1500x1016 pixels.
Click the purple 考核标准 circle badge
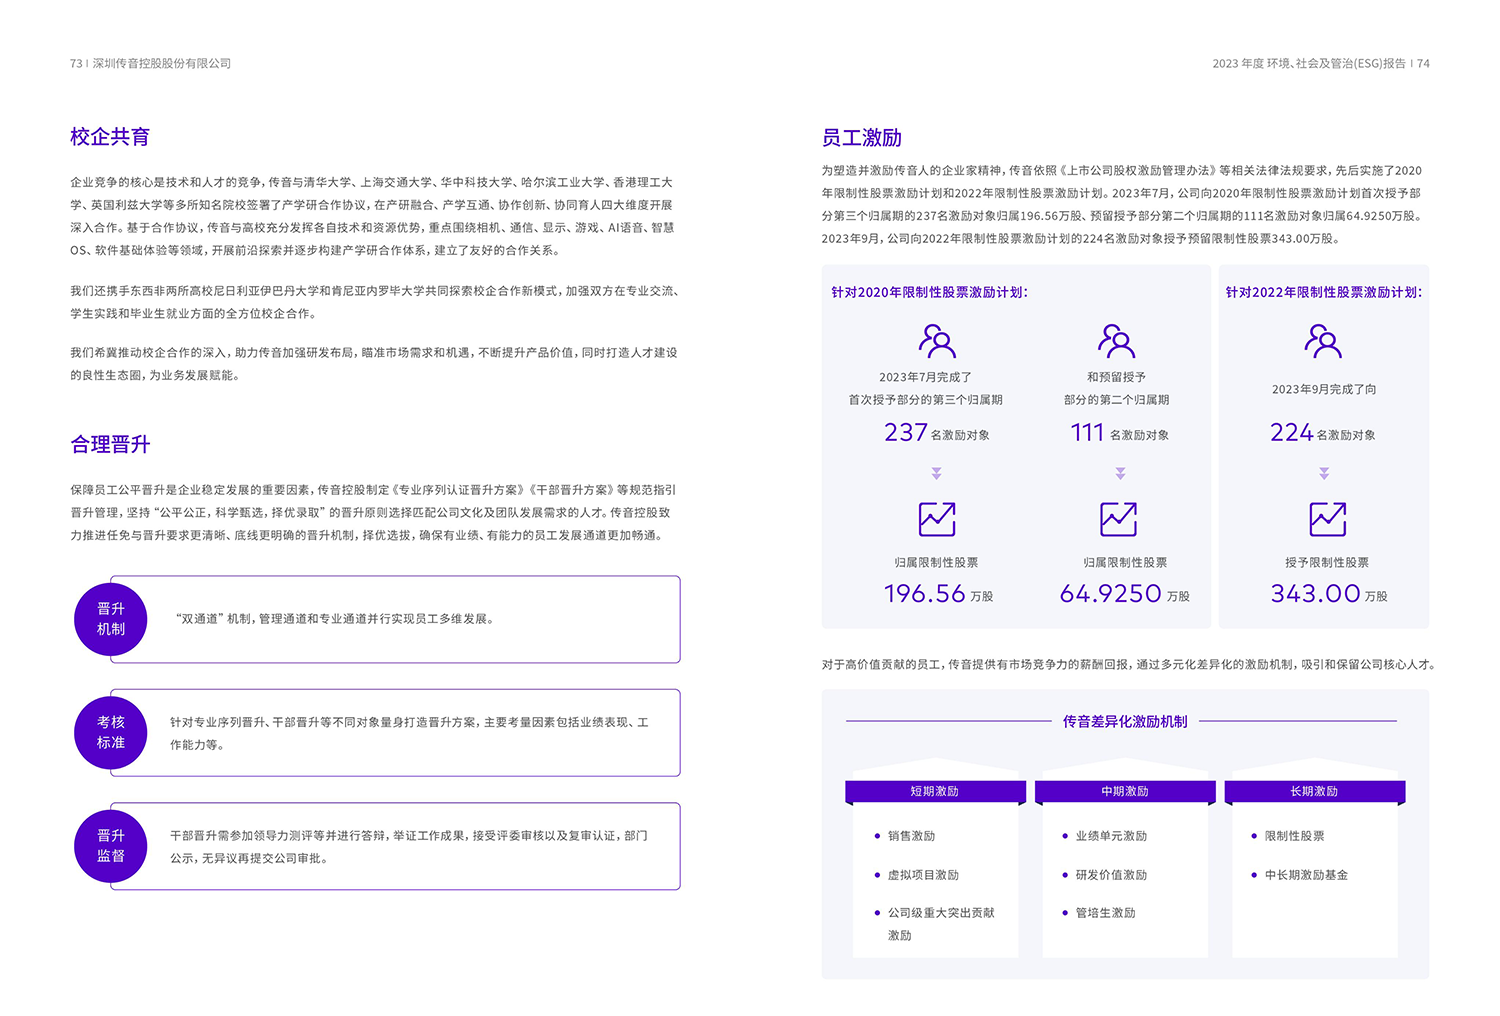click(111, 732)
